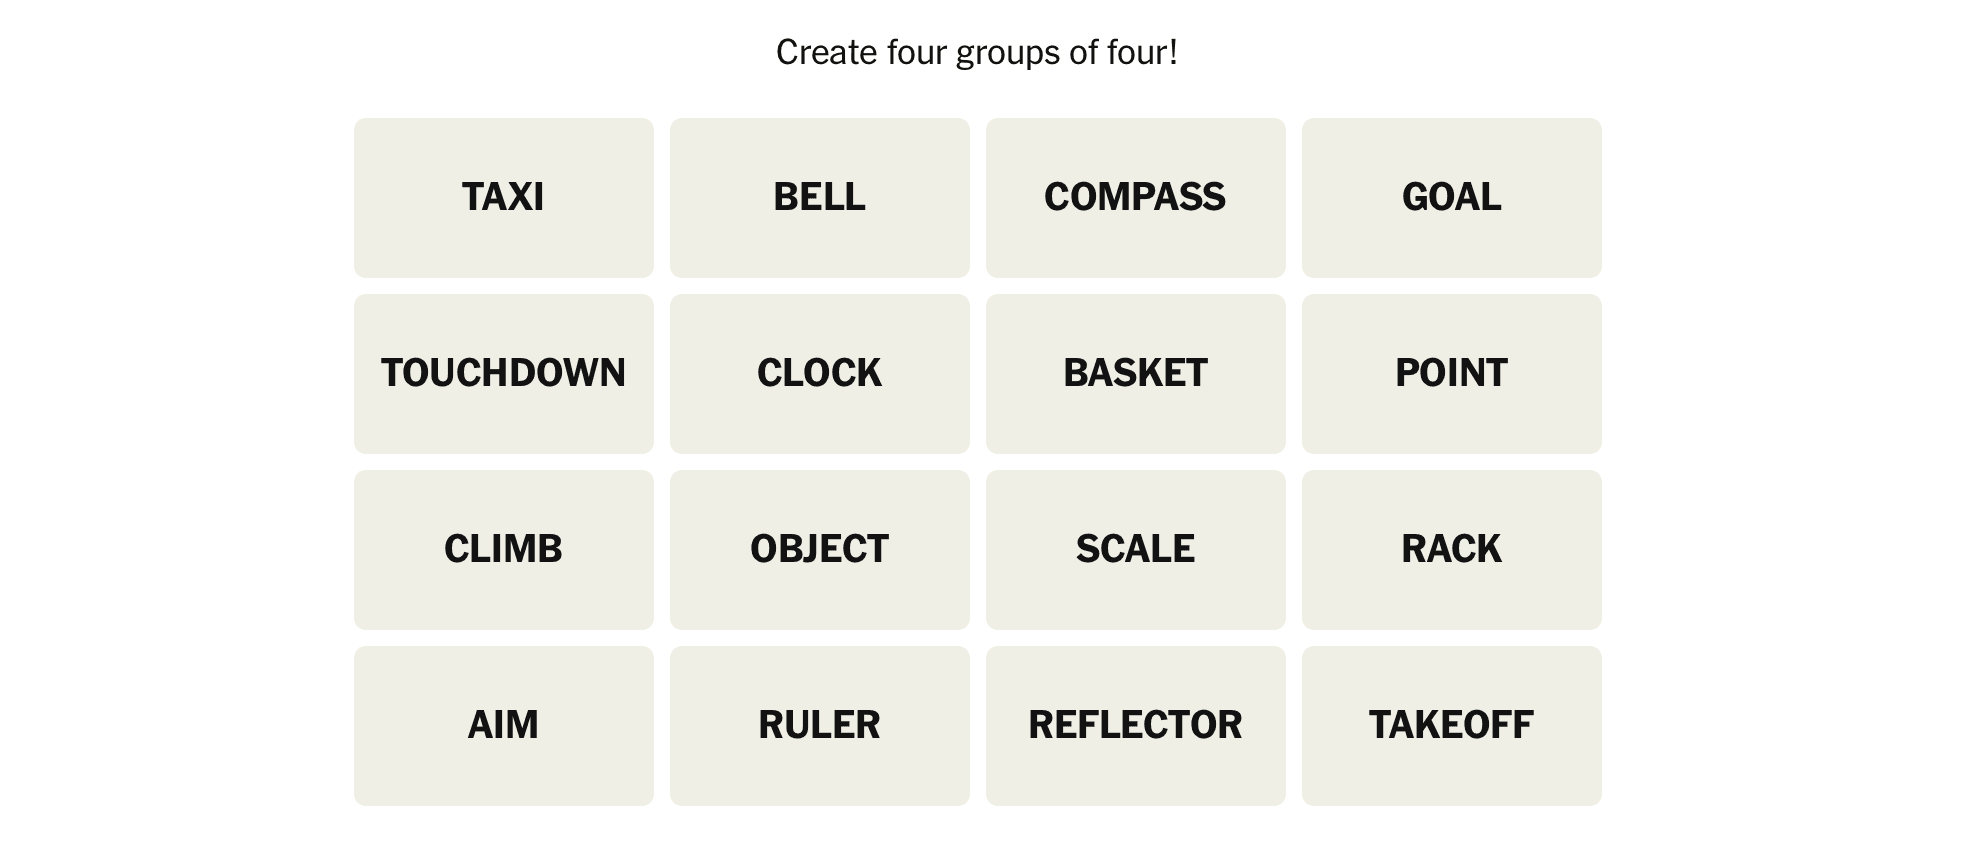The image size is (1988, 844).
Task: Toggle selection of the word GOAL
Action: coord(1451,198)
